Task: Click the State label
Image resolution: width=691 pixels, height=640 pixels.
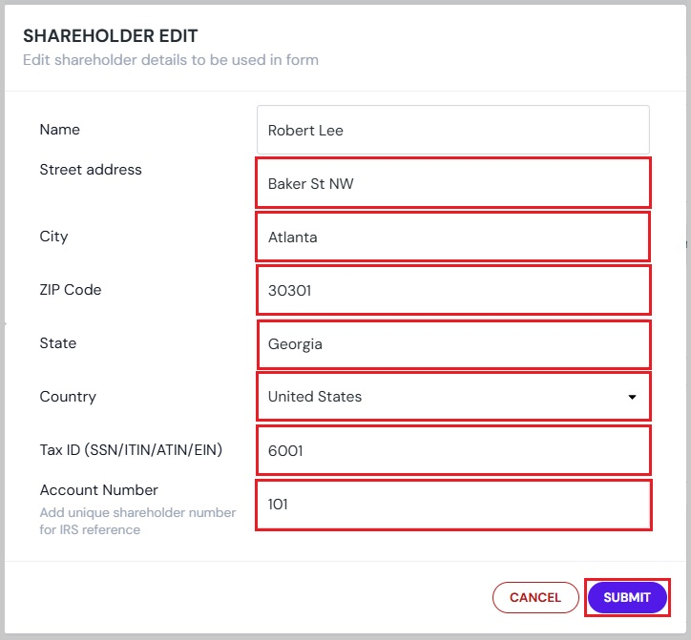Action: [x=58, y=343]
